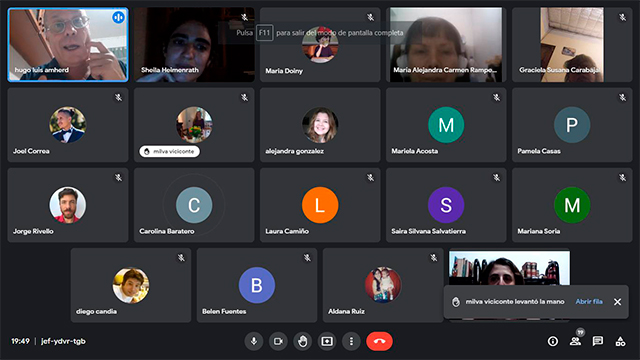Show the participants list icon

click(x=576, y=341)
